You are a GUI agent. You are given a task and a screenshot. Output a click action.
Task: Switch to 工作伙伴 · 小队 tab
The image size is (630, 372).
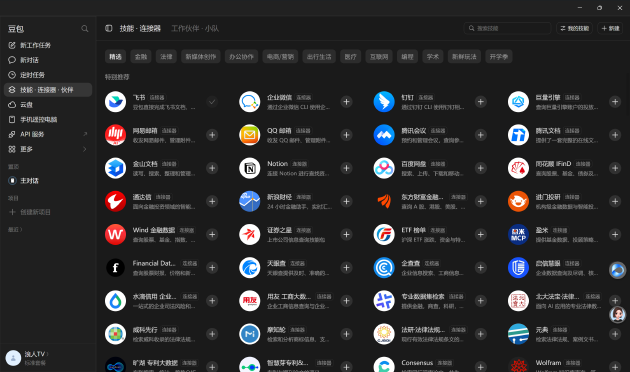coord(195,29)
